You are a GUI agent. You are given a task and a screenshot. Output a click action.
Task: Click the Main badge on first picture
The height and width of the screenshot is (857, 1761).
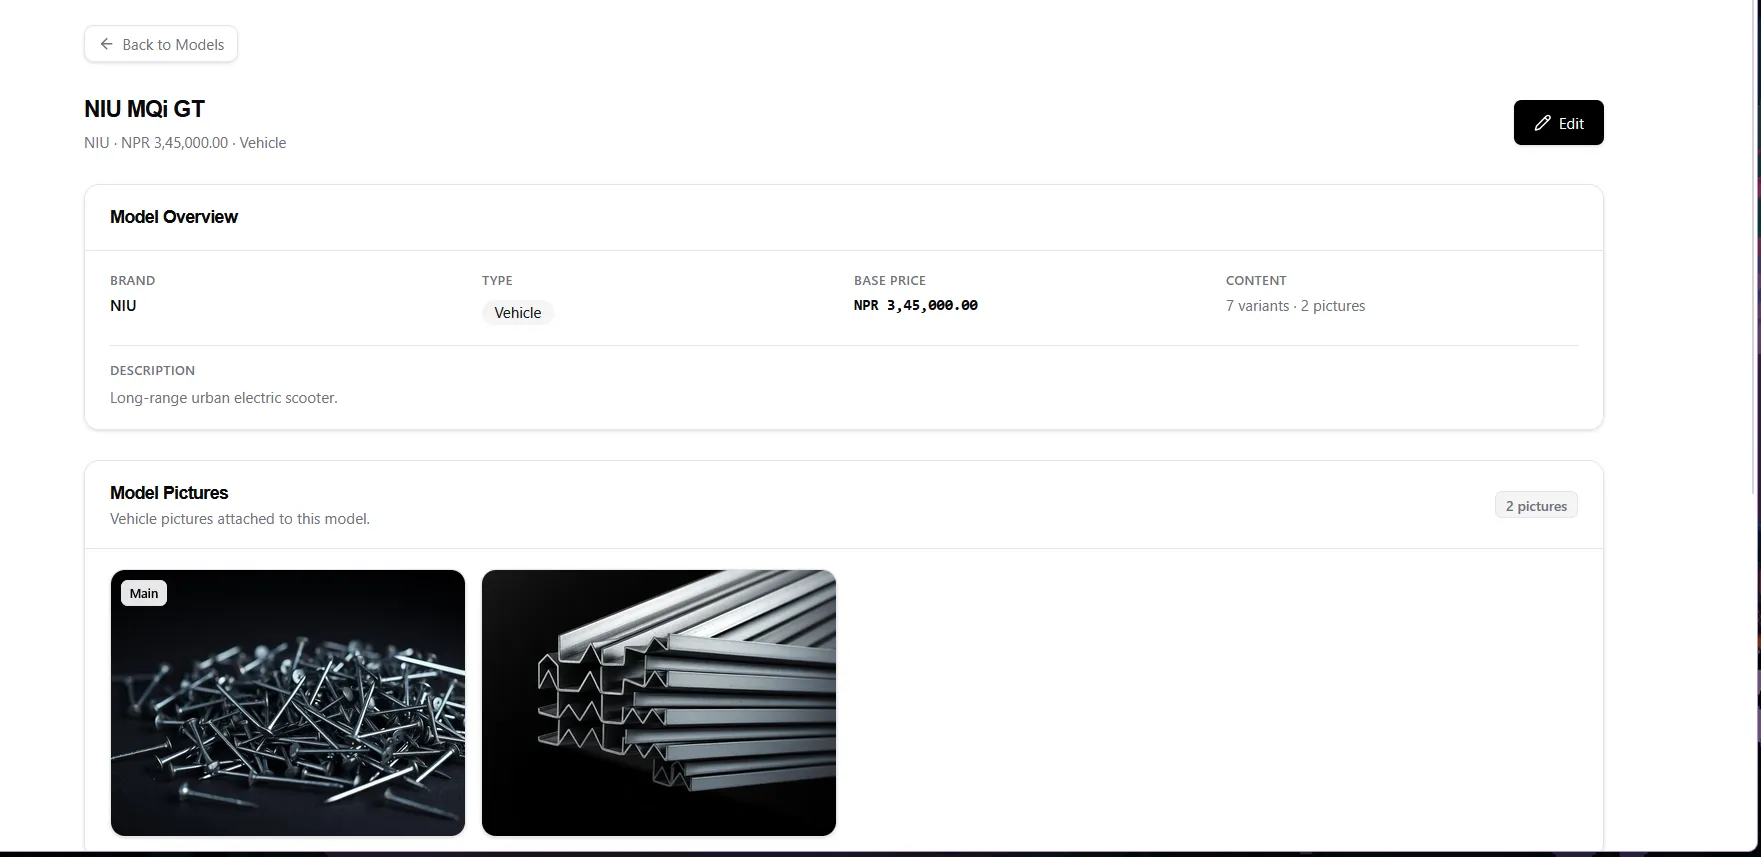point(144,593)
